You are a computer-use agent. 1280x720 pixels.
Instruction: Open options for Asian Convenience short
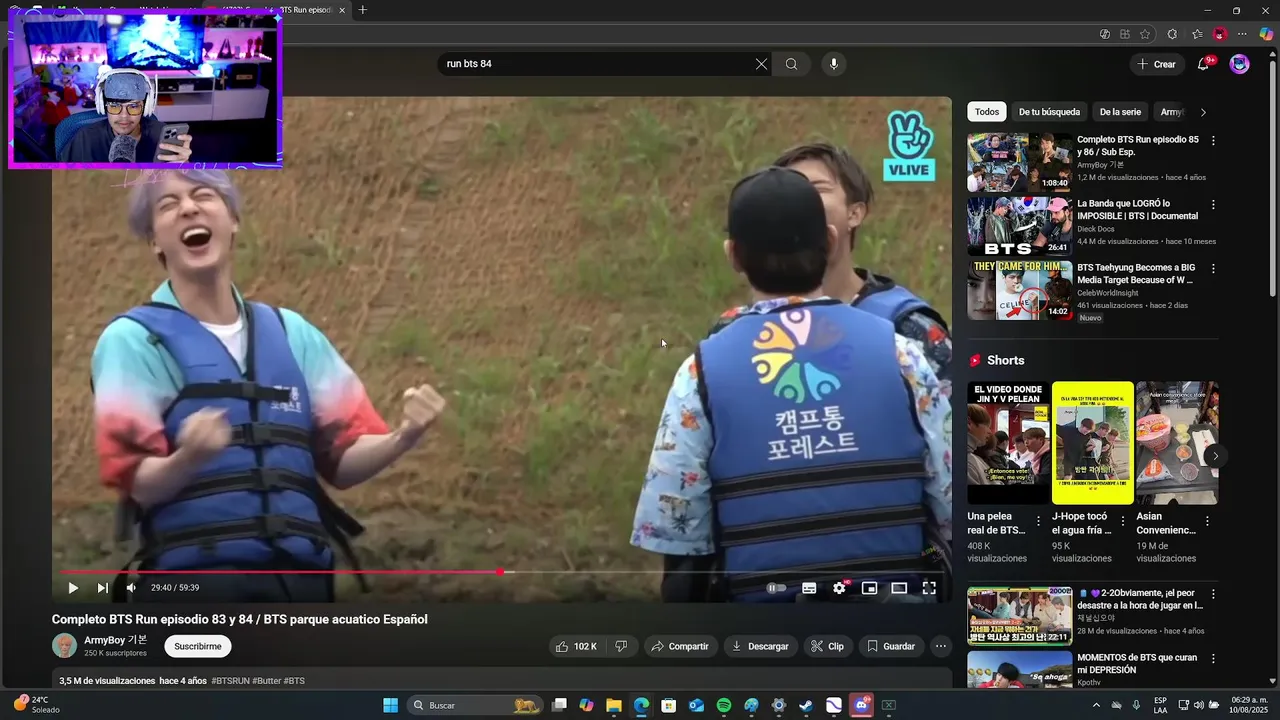click(x=1207, y=521)
